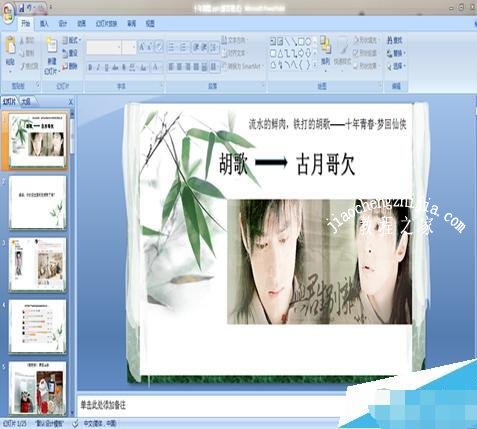Click the Reset slide button
This screenshot has width=477, height=429.
[70, 53]
